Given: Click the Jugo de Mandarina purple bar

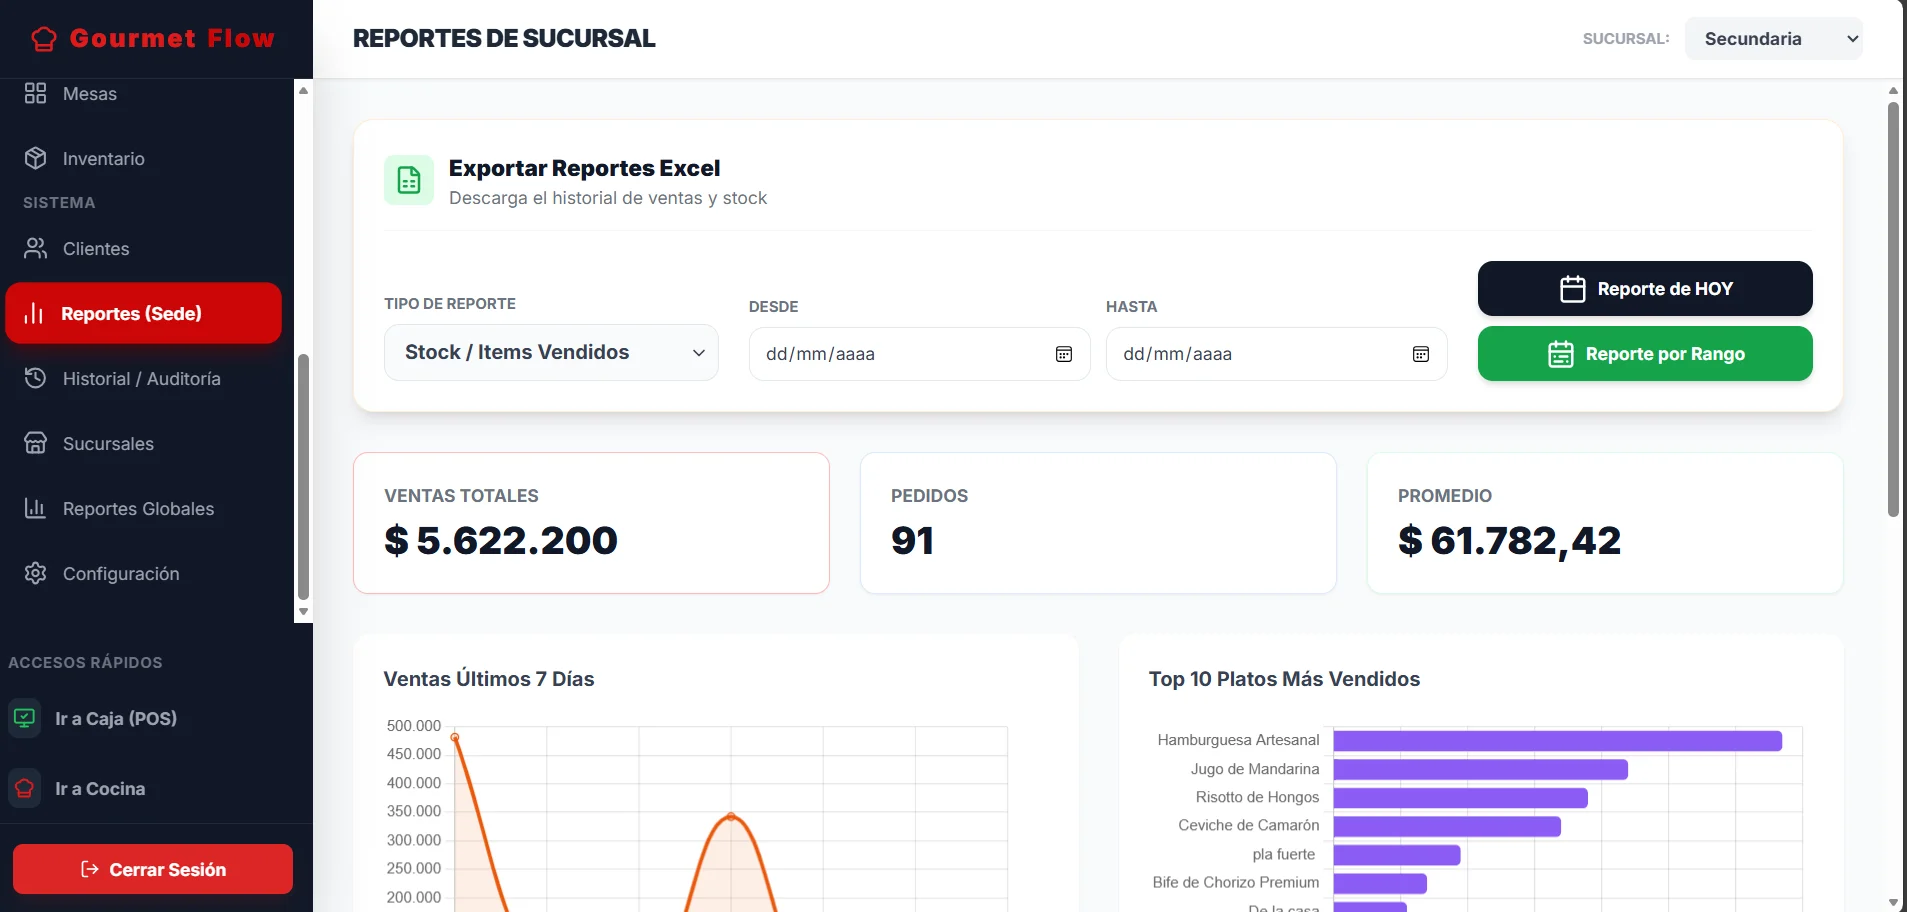Looking at the screenshot, I should click(x=1480, y=769).
